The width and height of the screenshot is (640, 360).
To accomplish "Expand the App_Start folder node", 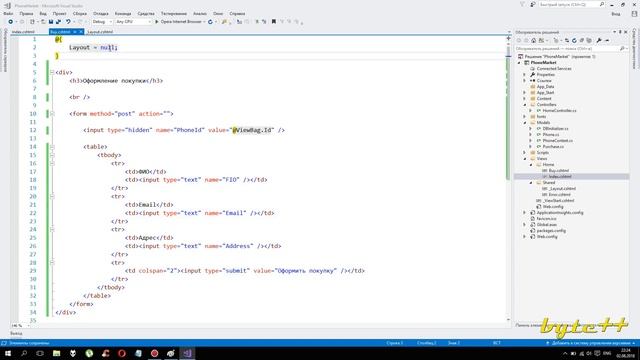I will tap(525, 93).
